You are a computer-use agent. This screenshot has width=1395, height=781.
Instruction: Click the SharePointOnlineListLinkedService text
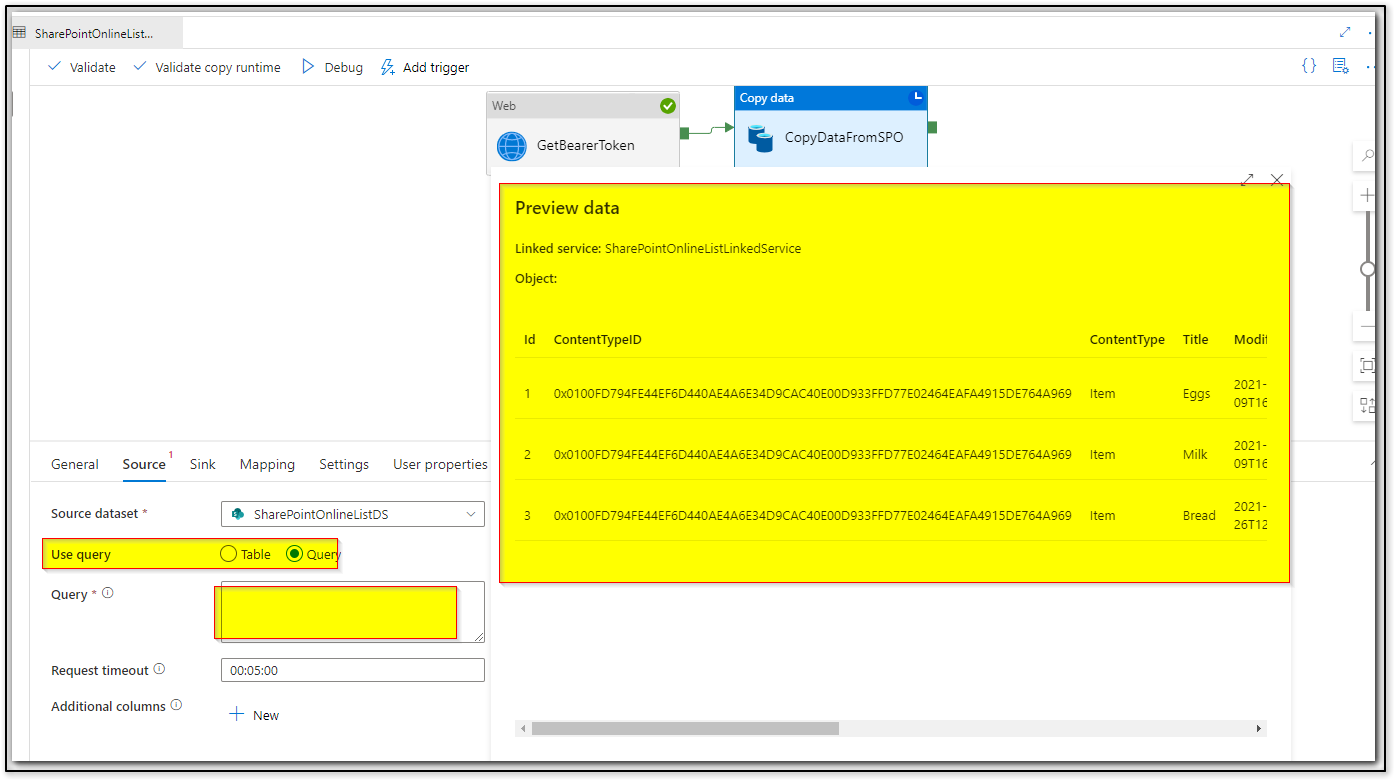tap(703, 248)
